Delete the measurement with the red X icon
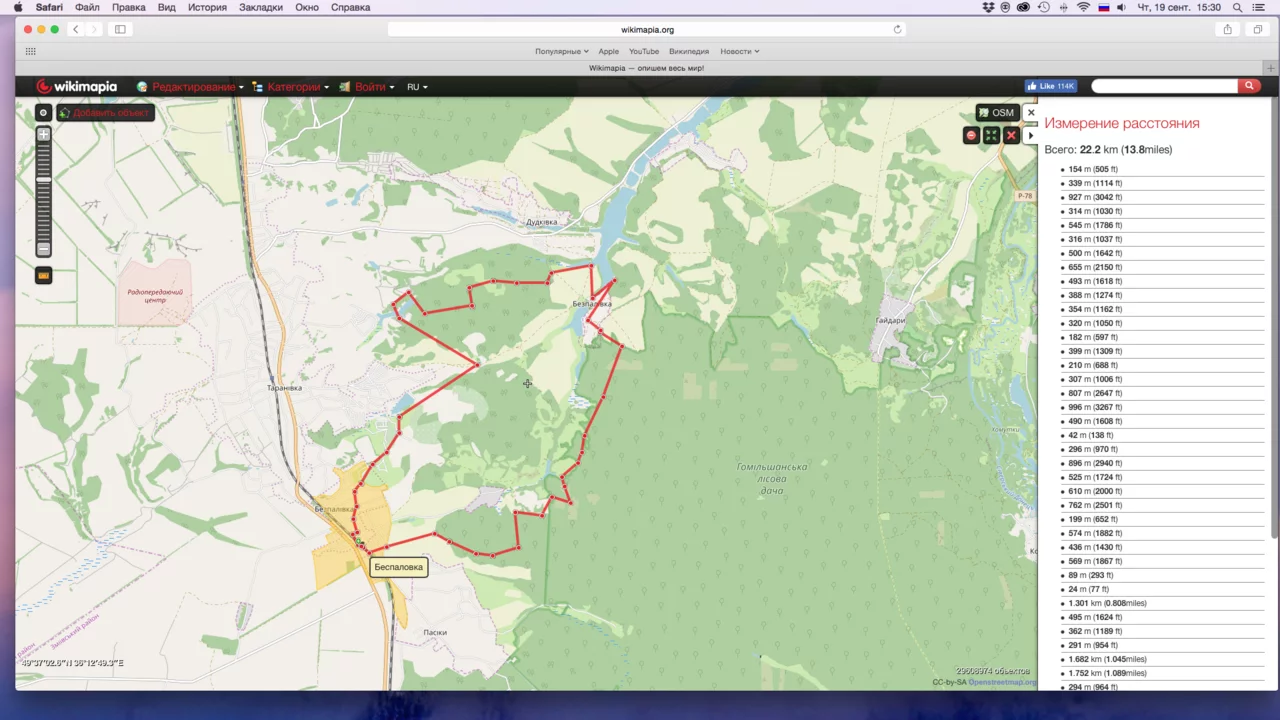 [1011, 135]
